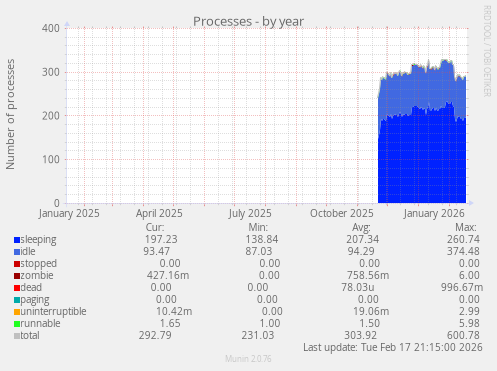Click the 400 y-axis tick label
This screenshot has height=371, width=497.
51,28
